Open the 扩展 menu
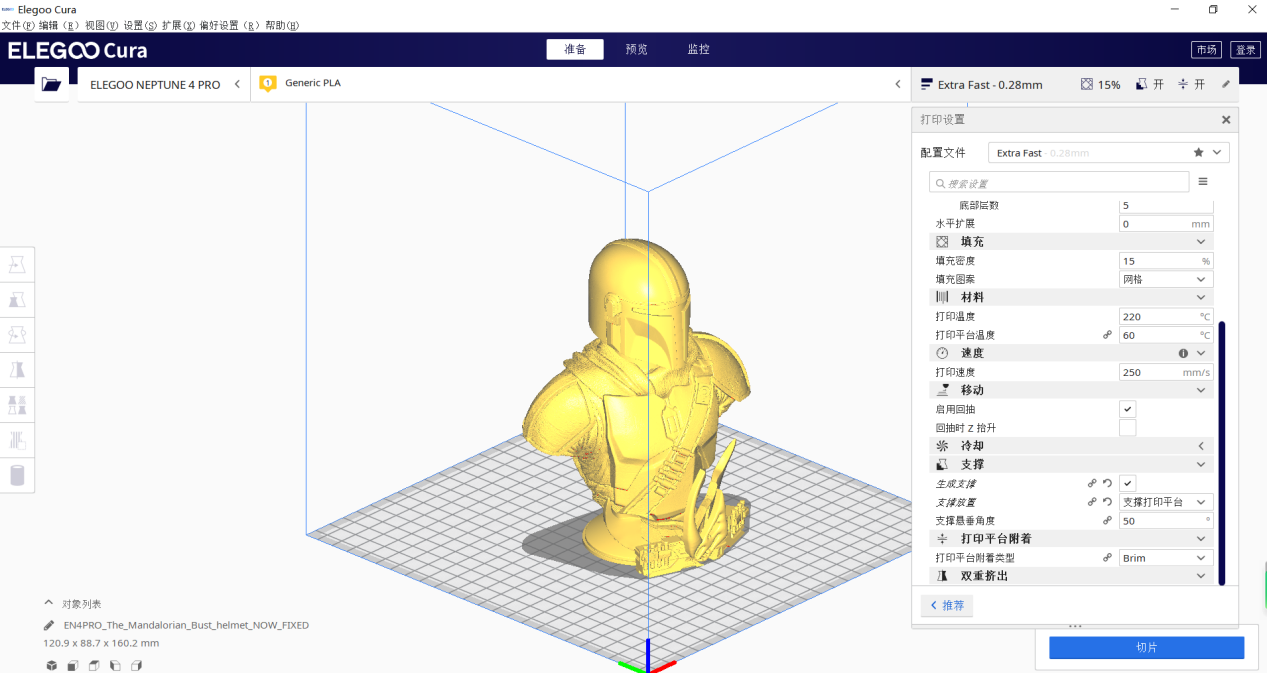Image resolution: width=1267 pixels, height=673 pixels. point(178,25)
